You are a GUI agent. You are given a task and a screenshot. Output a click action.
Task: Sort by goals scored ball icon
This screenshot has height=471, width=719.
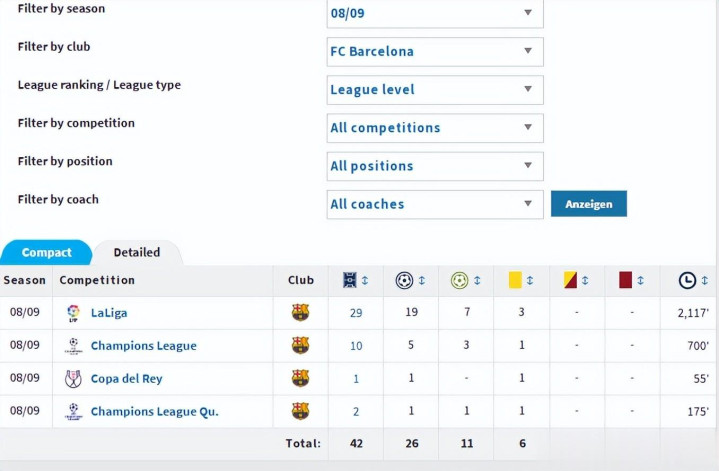(404, 281)
